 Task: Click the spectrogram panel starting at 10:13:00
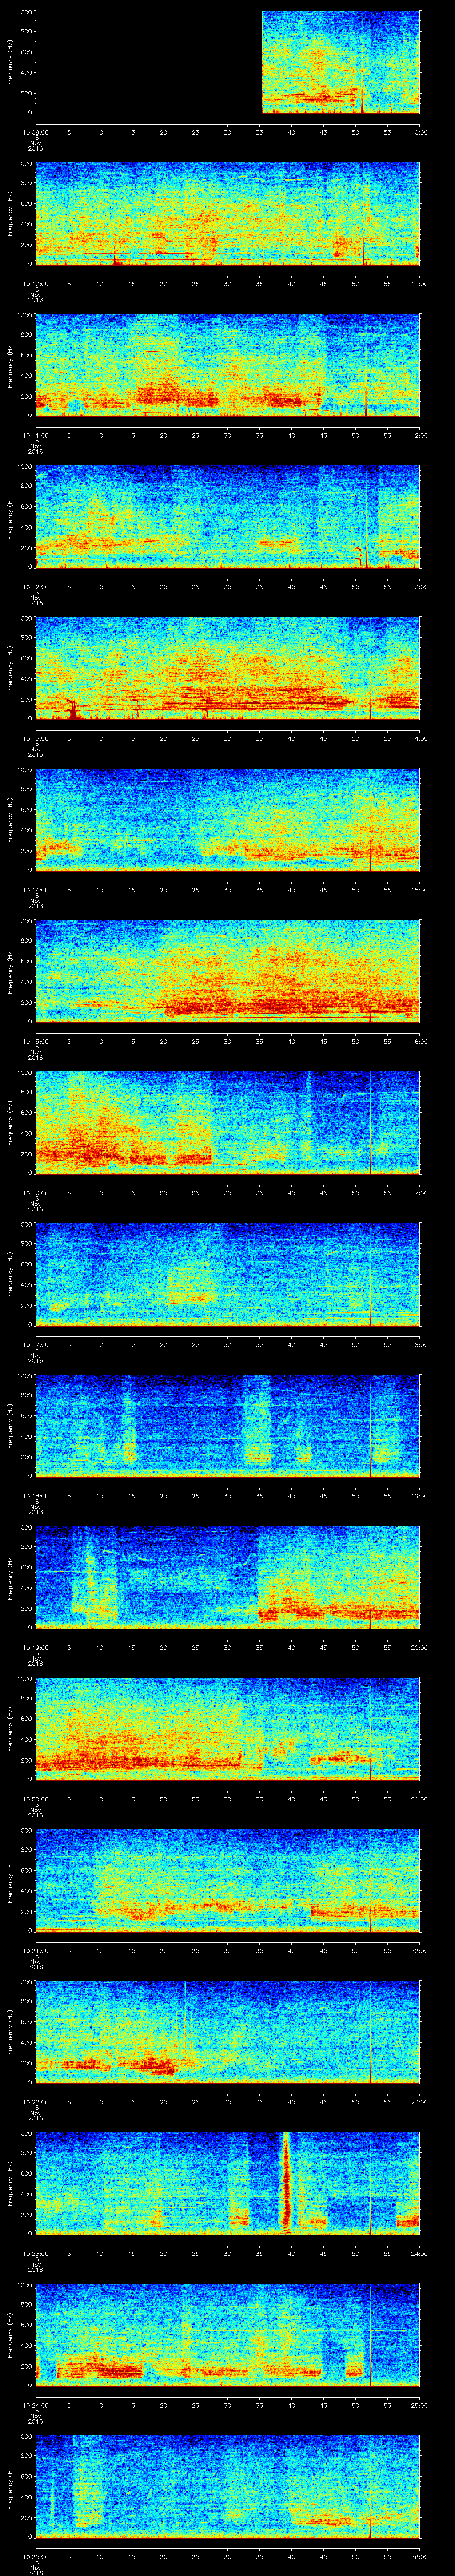[x=228, y=668]
